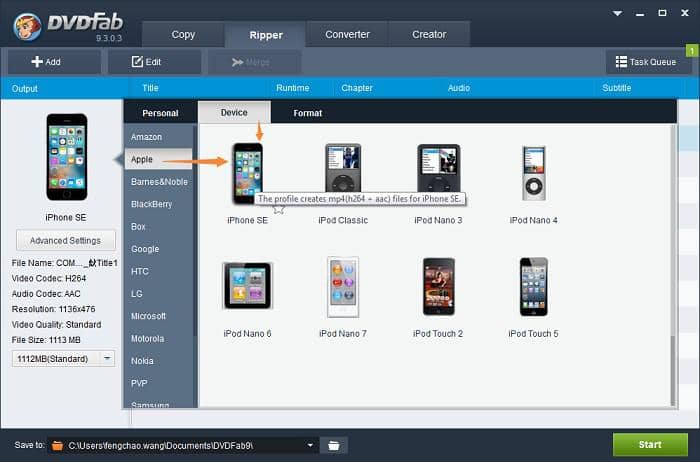Screen dimensions: 700x462
Task: Open the Edit tool
Action: tap(154, 62)
